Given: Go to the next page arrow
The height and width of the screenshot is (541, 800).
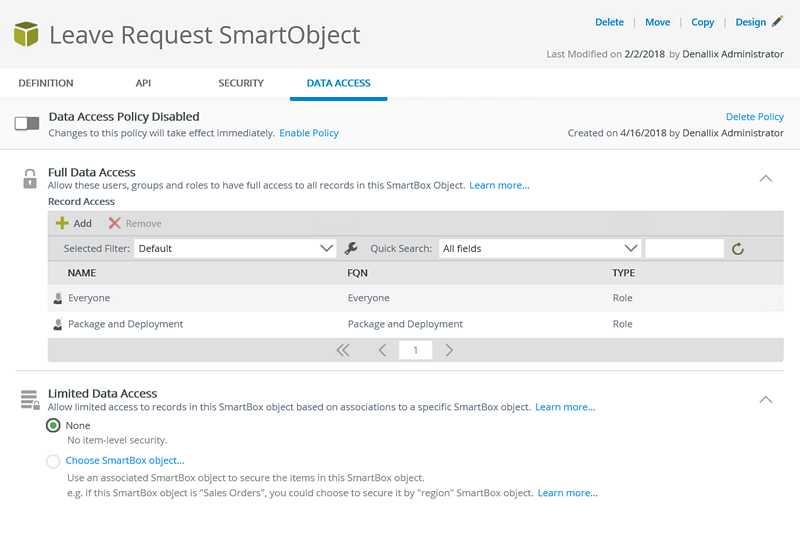Looking at the screenshot, I should (x=449, y=350).
